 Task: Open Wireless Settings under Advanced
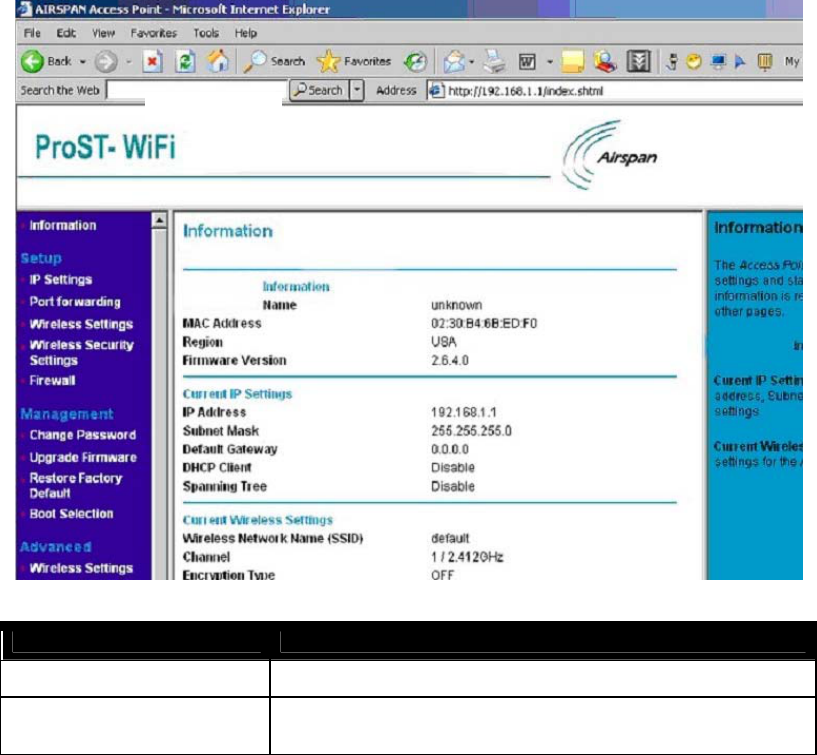[81, 568]
